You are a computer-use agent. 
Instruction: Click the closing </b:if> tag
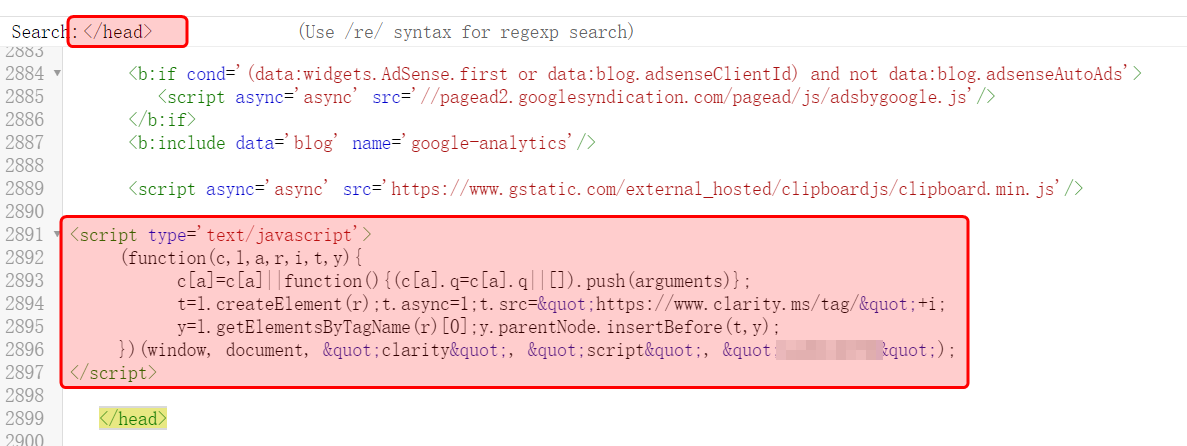click(162, 120)
